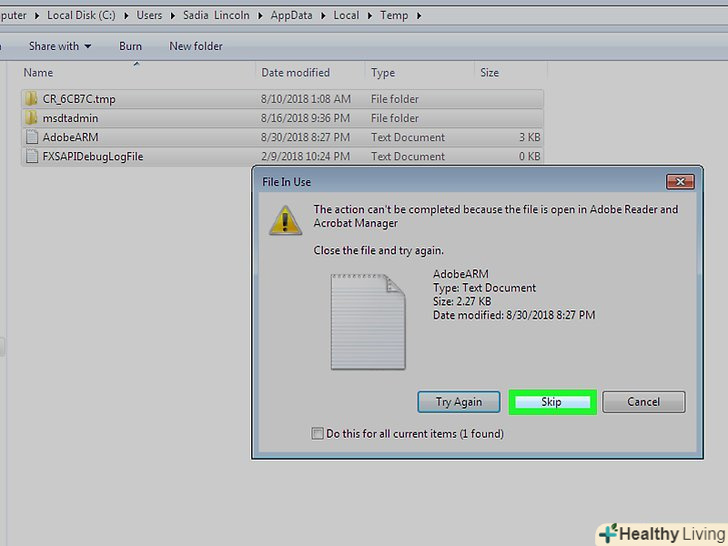Select the msdtadmin folder icon

(x=31, y=118)
